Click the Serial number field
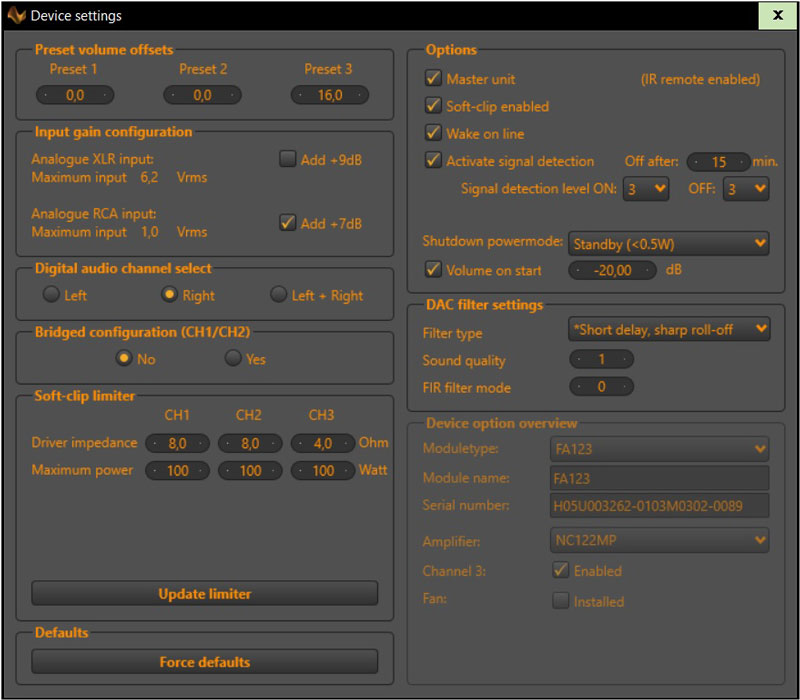Viewport: 800px width, 700px height. tap(659, 506)
